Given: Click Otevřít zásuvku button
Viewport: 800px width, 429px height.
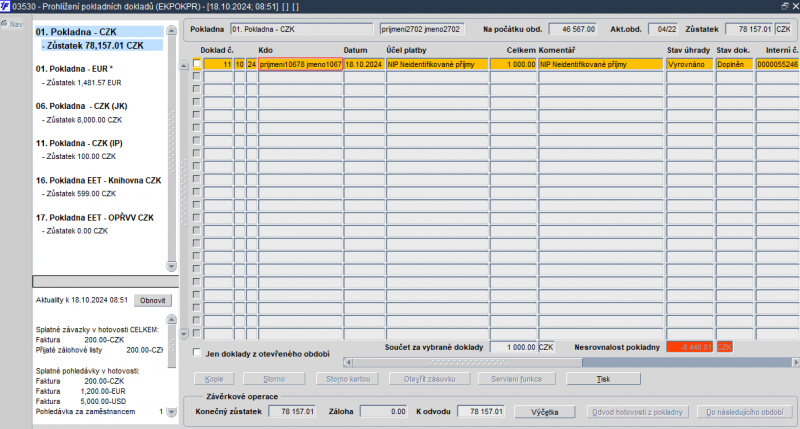Looking at the screenshot, I should (430, 379).
